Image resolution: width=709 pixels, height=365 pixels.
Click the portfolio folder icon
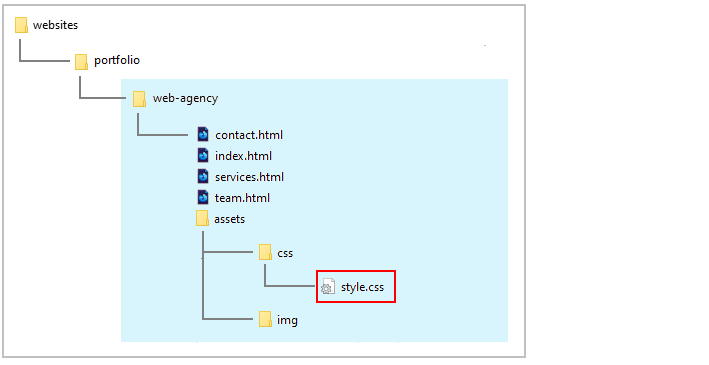[81, 62]
